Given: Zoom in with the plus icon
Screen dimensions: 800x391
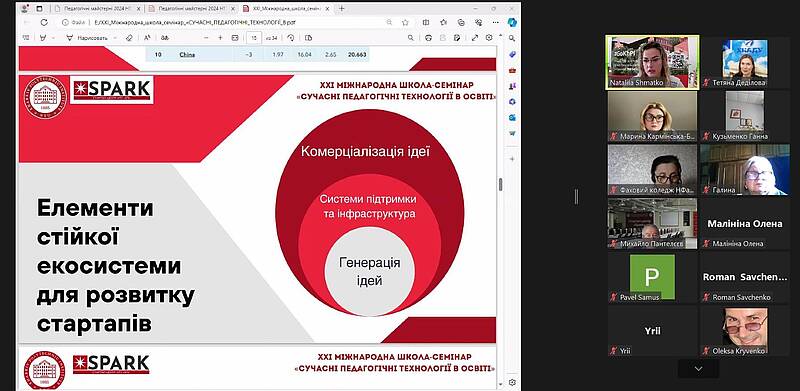Looking at the screenshot, I should [x=220, y=38].
